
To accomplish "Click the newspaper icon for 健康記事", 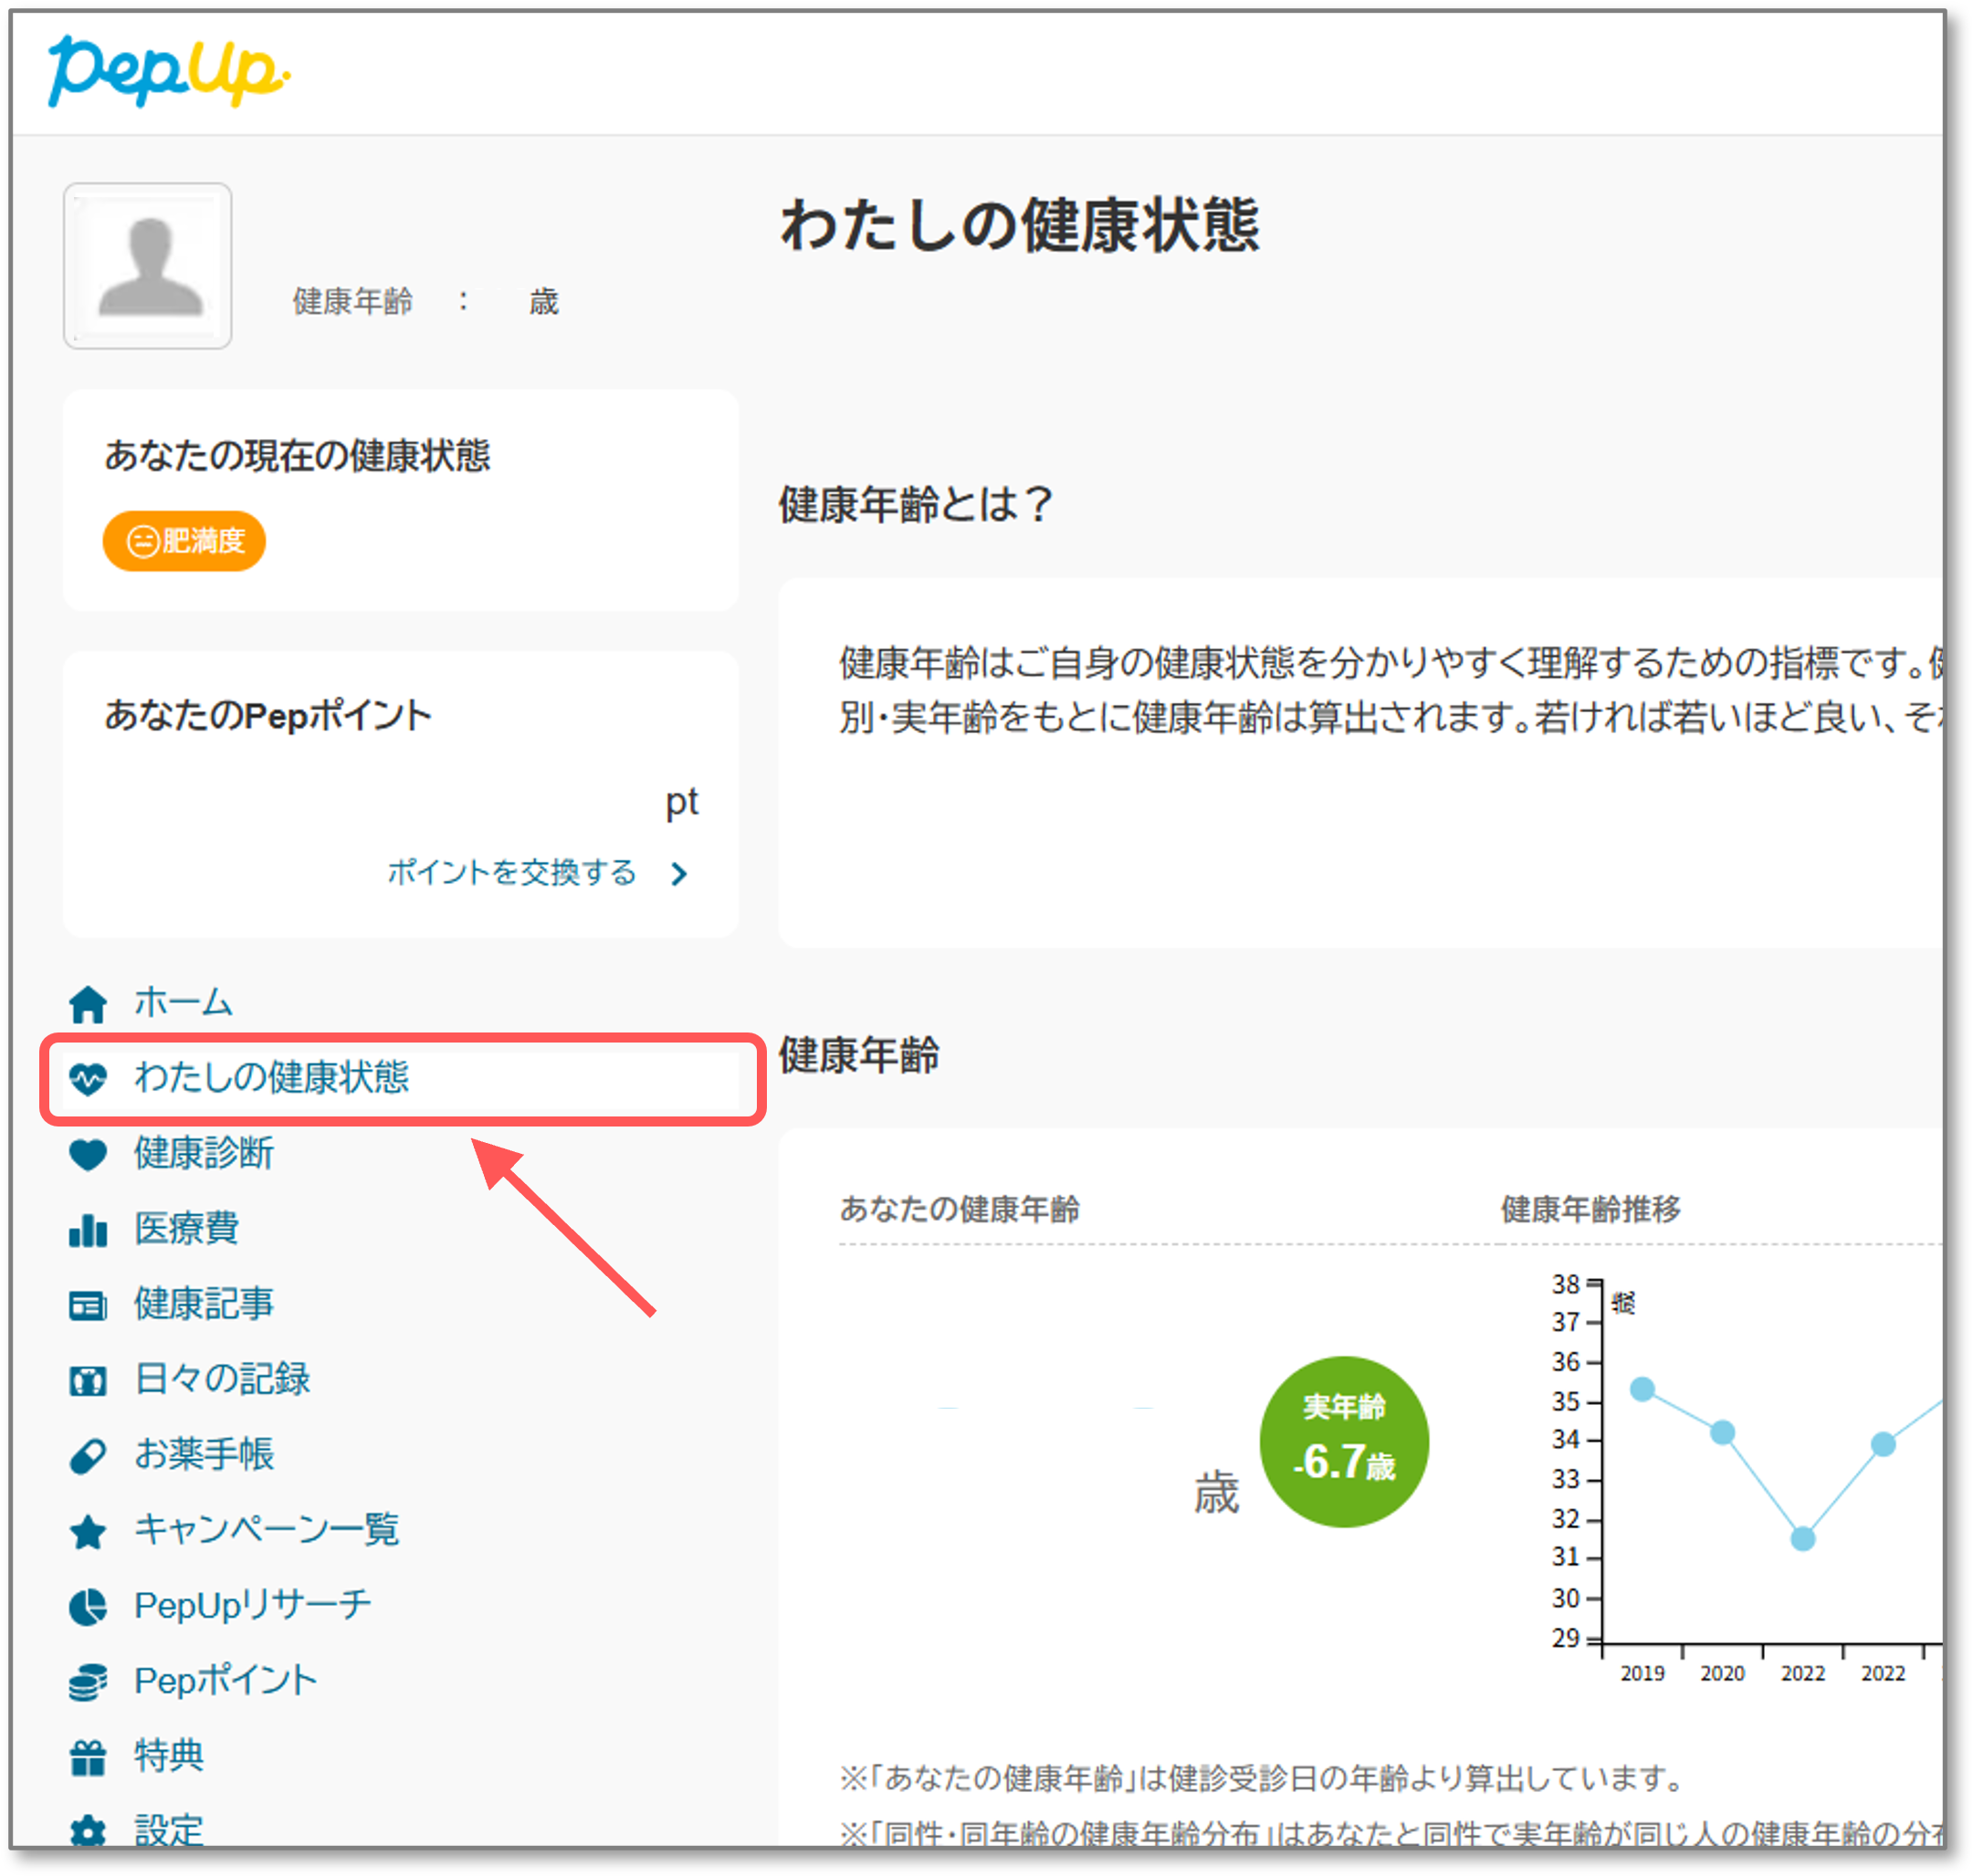I will point(88,1305).
